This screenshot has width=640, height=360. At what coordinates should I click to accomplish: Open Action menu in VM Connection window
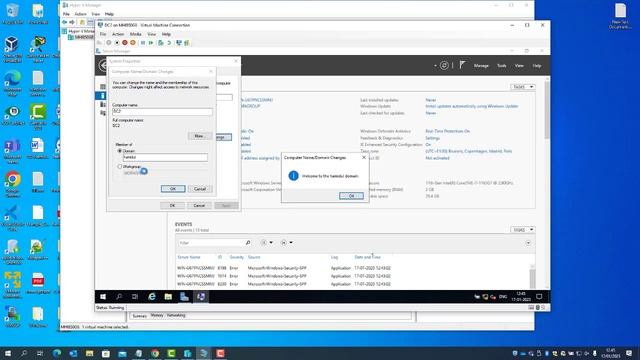[118, 34]
